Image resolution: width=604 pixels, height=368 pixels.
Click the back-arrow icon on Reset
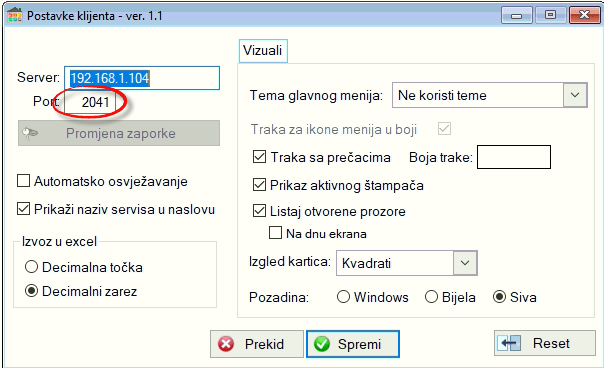click(509, 343)
